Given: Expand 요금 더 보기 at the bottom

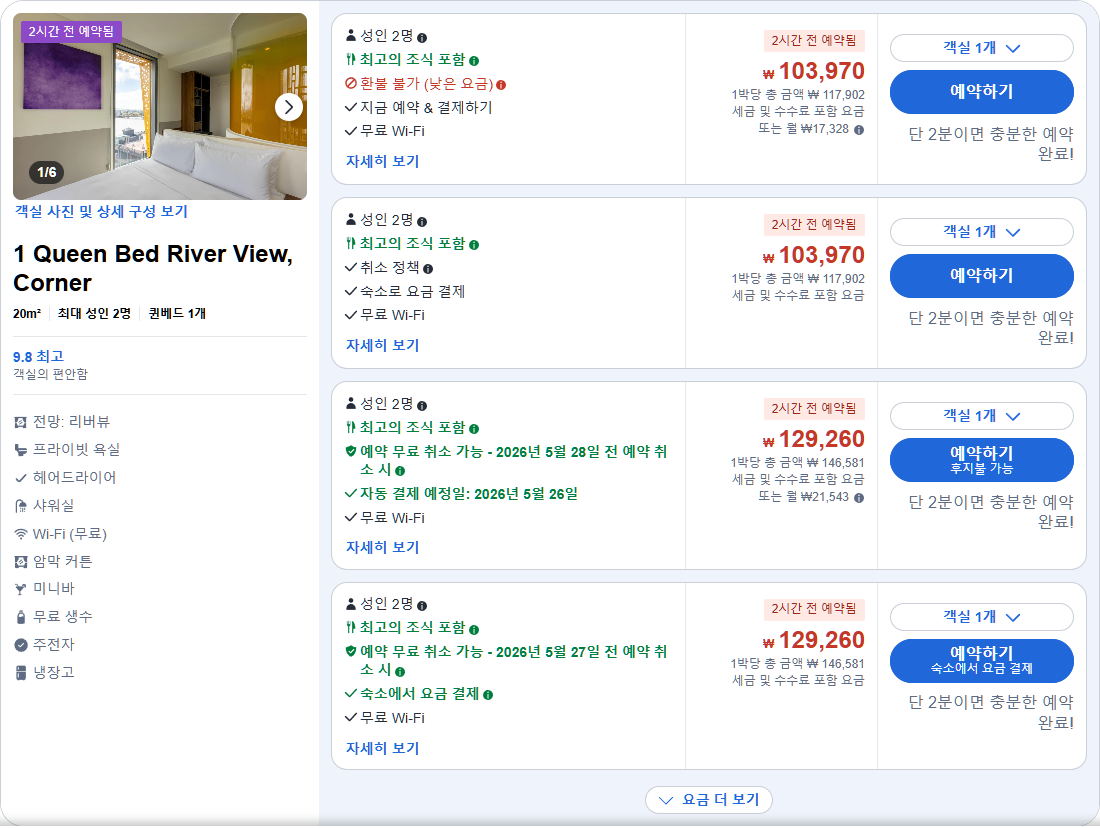Looking at the screenshot, I should [x=709, y=800].
